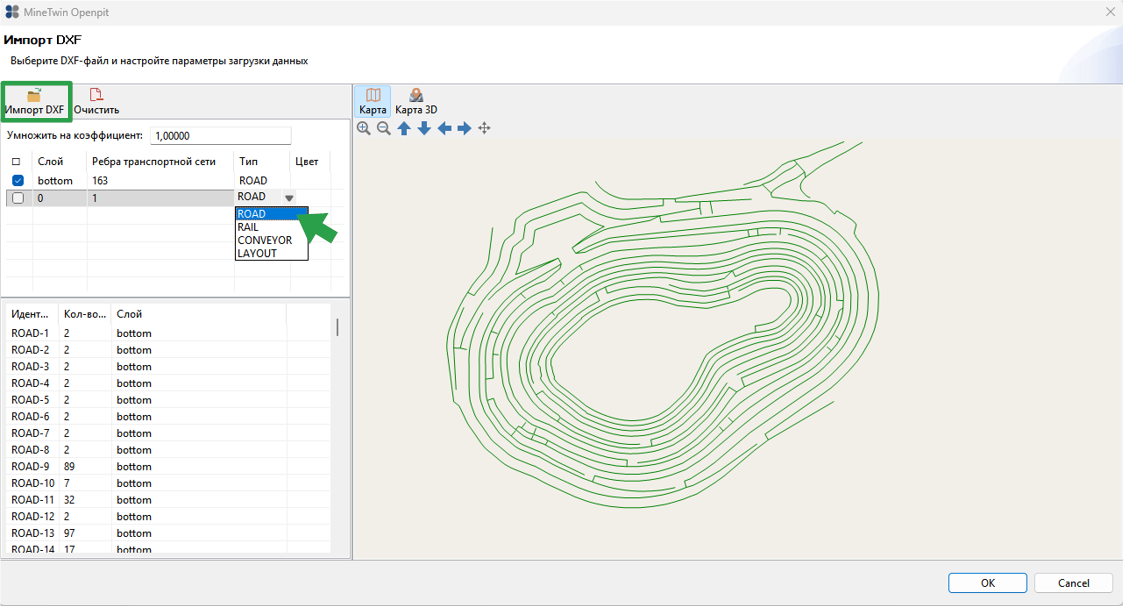Pan the map left with the arrow icon
Screen dimensions: 1123x606
pos(444,128)
